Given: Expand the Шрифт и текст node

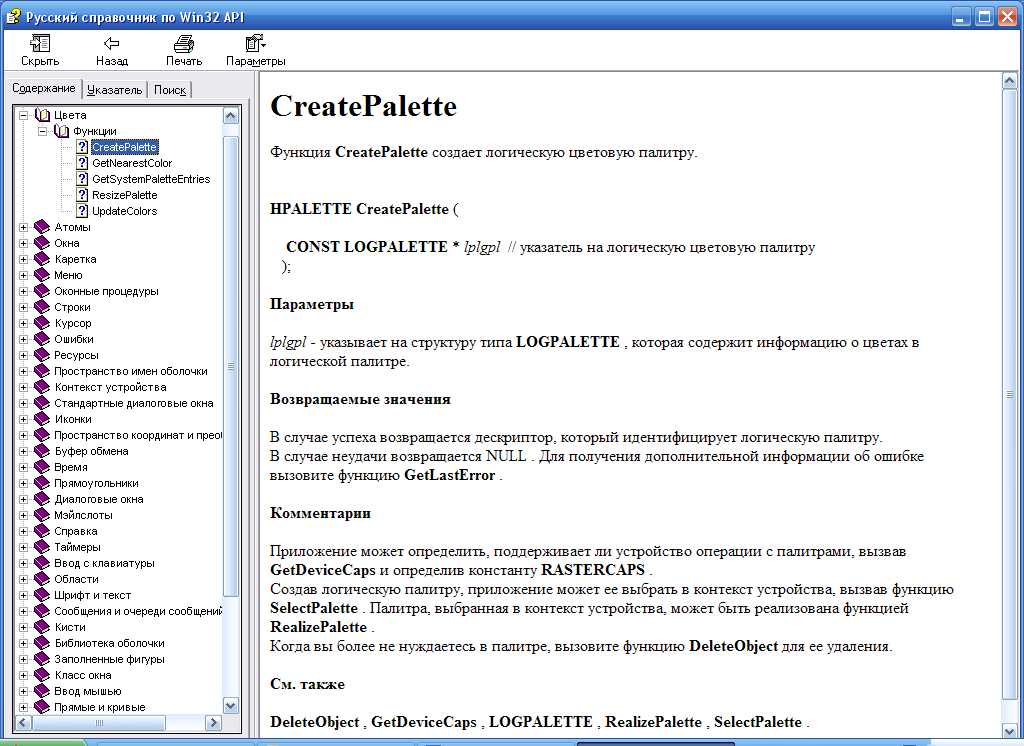Looking at the screenshot, I should (x=24, y=595).
